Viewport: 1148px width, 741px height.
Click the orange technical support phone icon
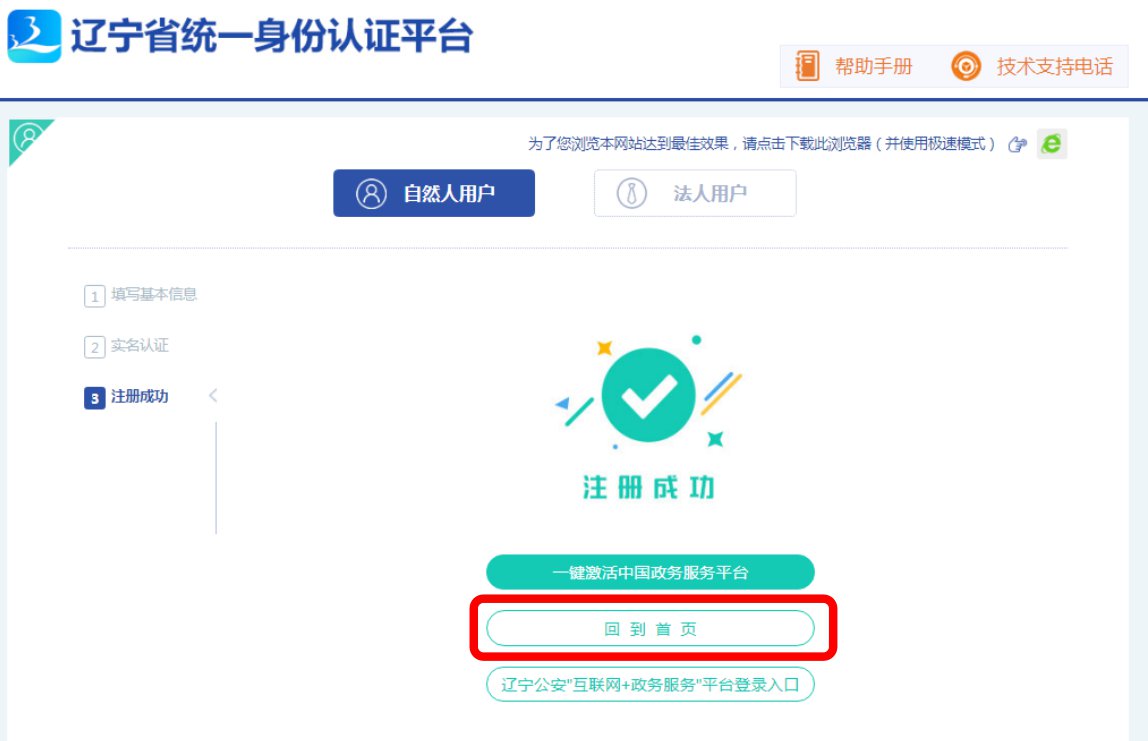[x=966, y=67]
